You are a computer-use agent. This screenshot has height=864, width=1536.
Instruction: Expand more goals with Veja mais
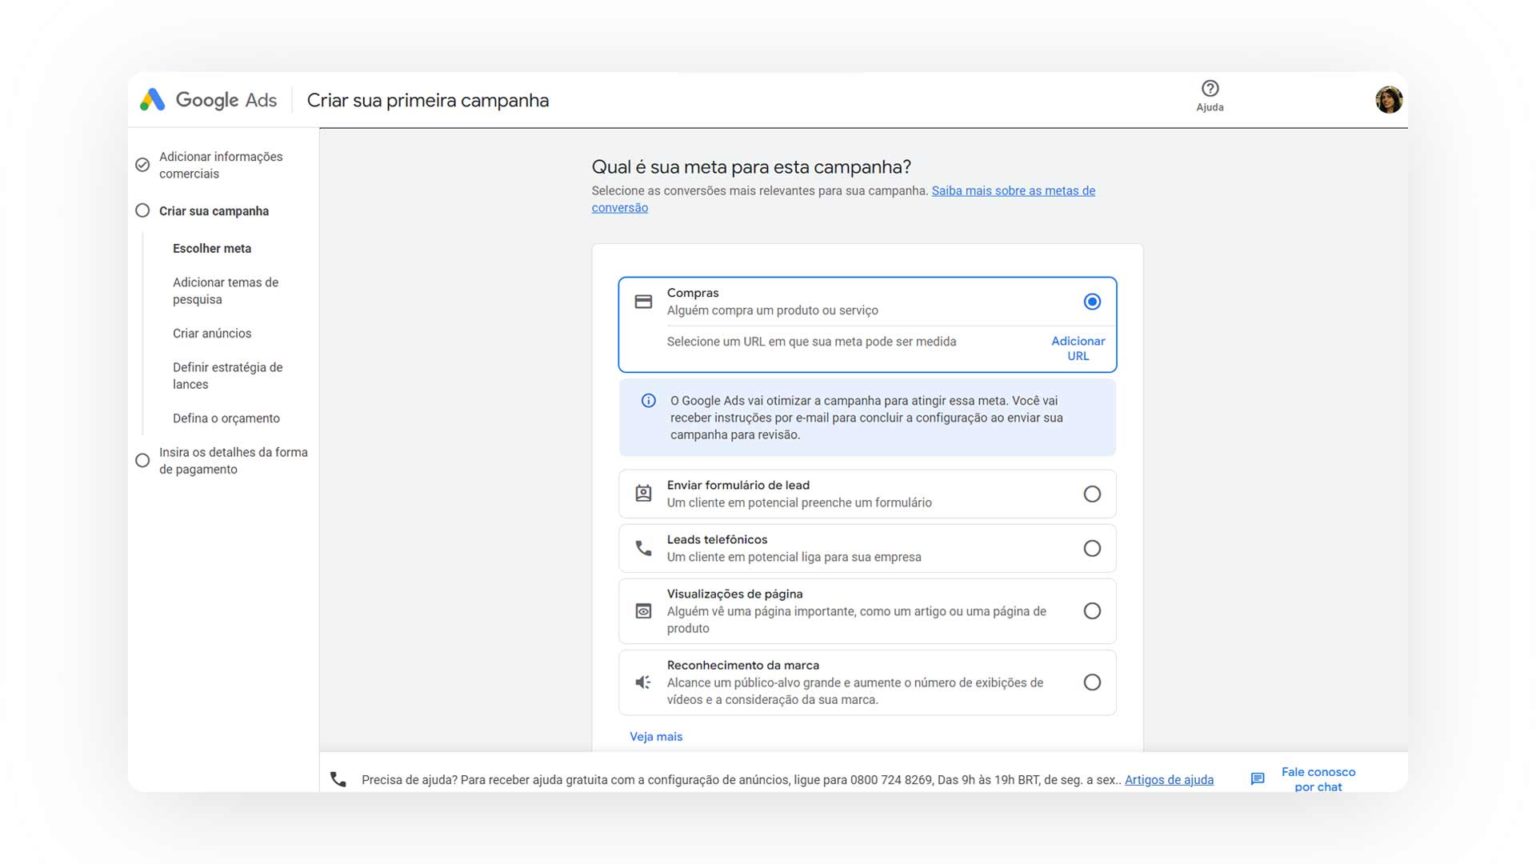click(656, 736)
